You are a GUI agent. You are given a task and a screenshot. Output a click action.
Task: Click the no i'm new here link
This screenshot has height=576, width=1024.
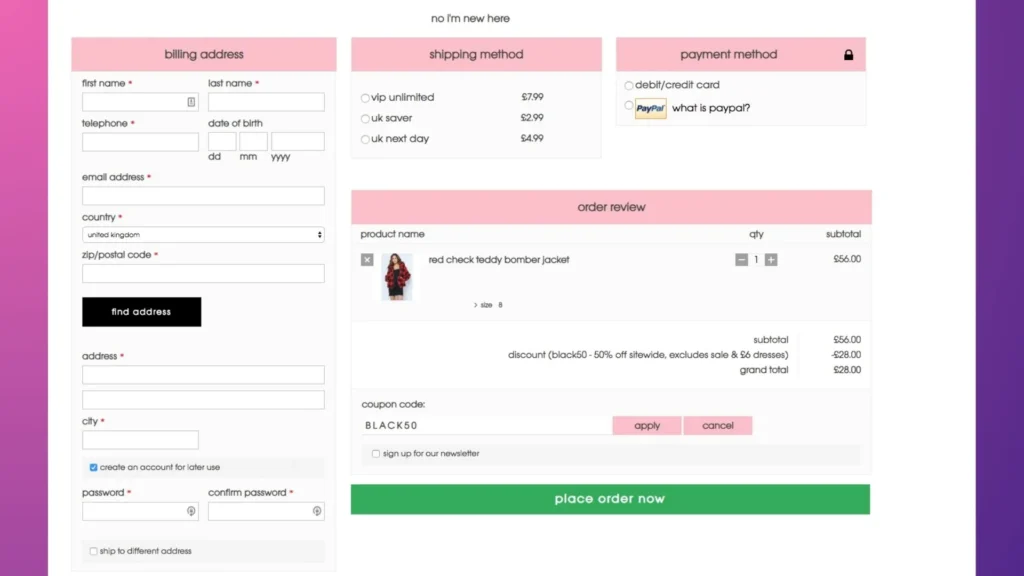click(471, 17)
